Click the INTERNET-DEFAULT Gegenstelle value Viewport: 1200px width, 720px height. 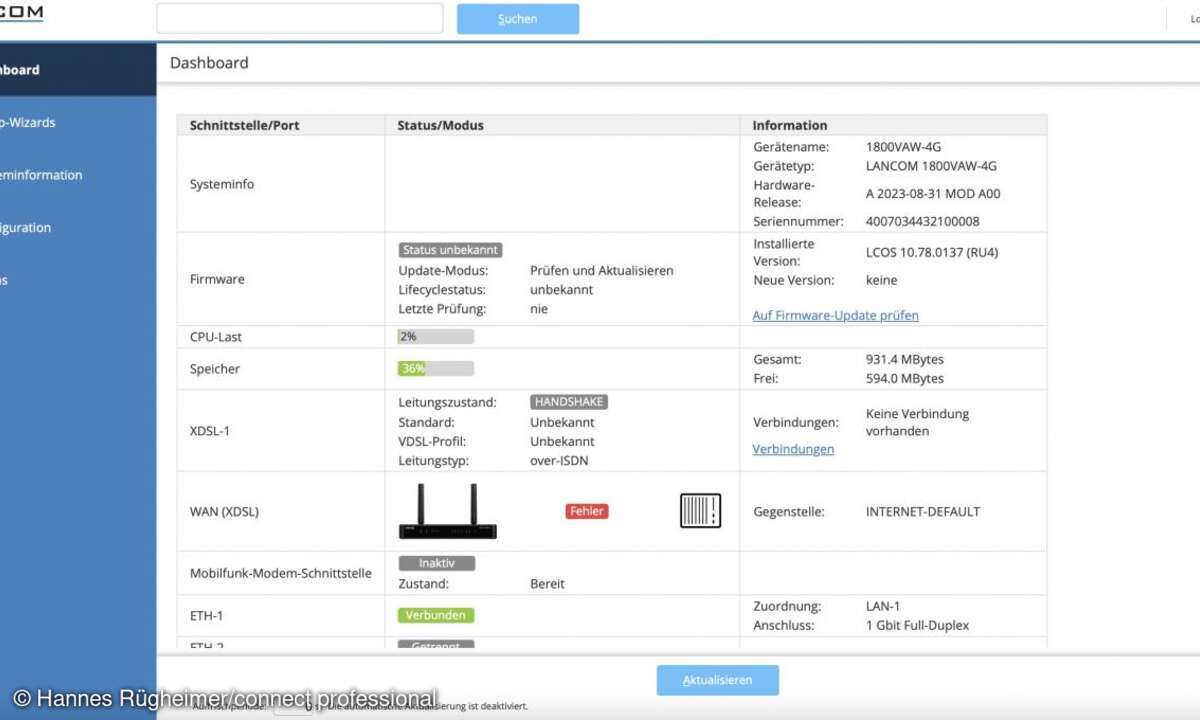coord(923,511)
